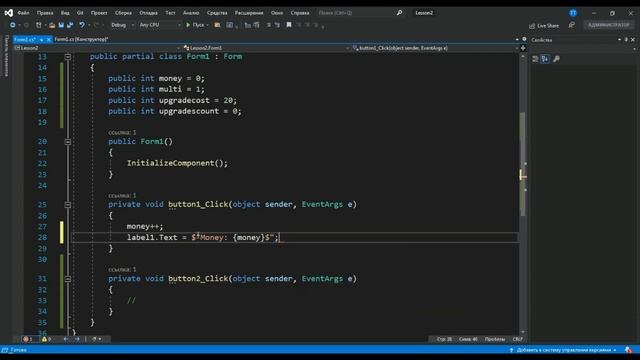Start debugging with the Пуск button
640x360 pixels.
click(195, 25)
